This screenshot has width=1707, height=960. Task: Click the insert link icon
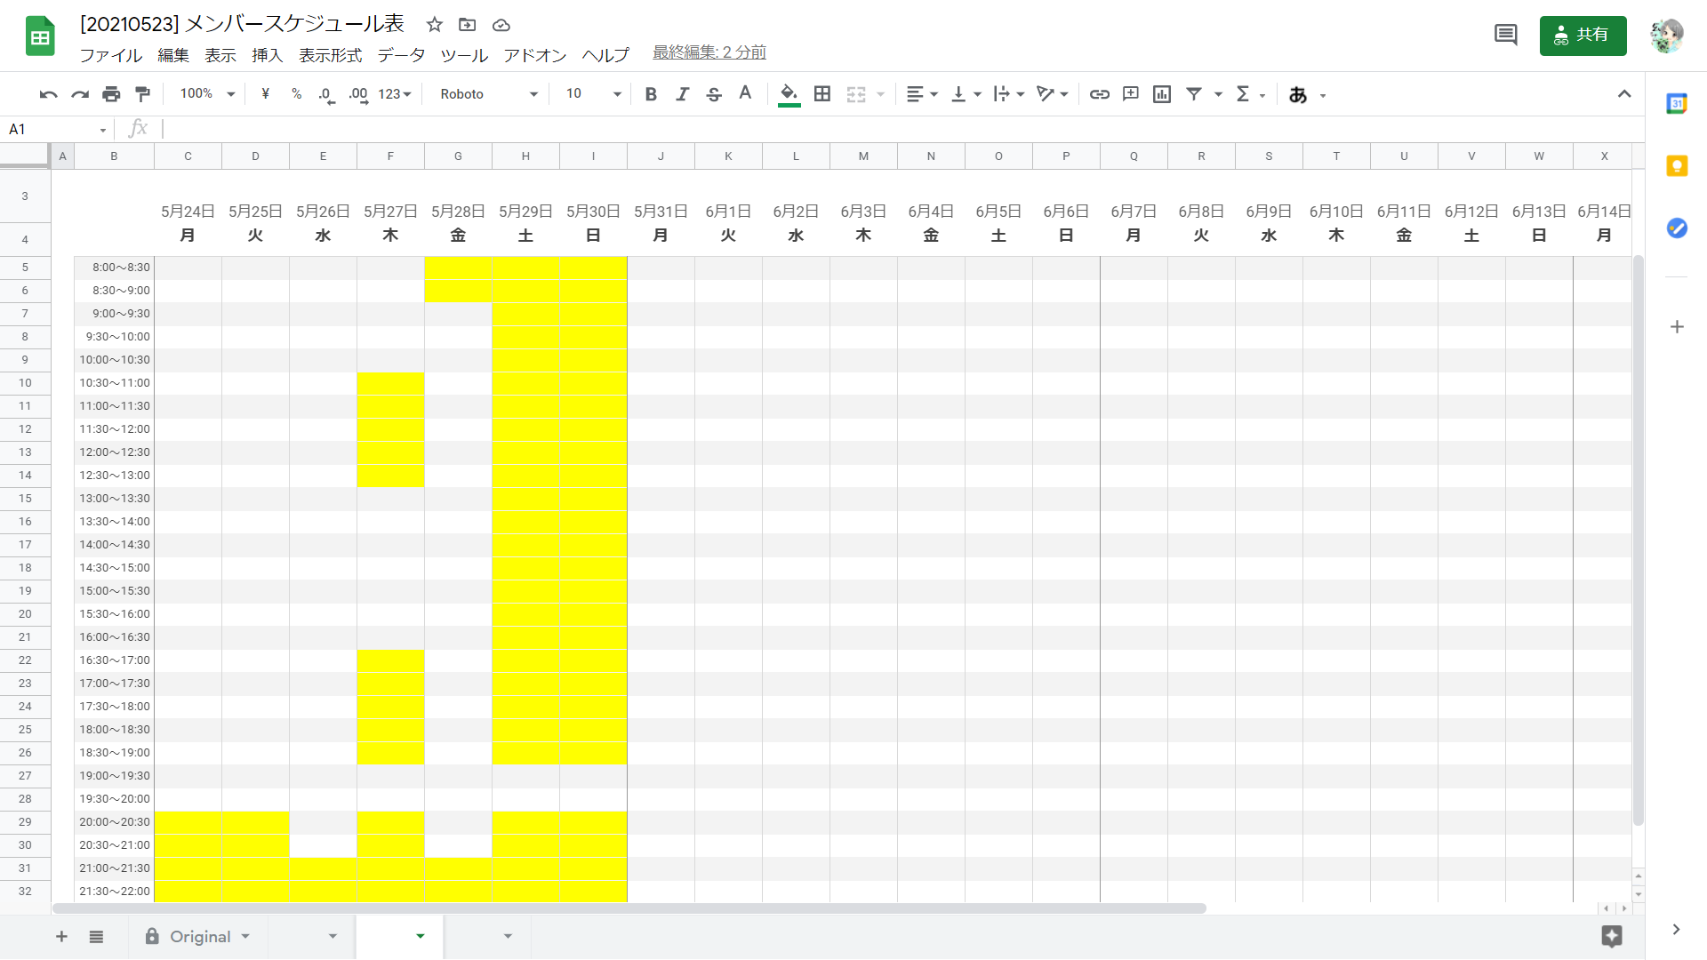(1099, 94)
